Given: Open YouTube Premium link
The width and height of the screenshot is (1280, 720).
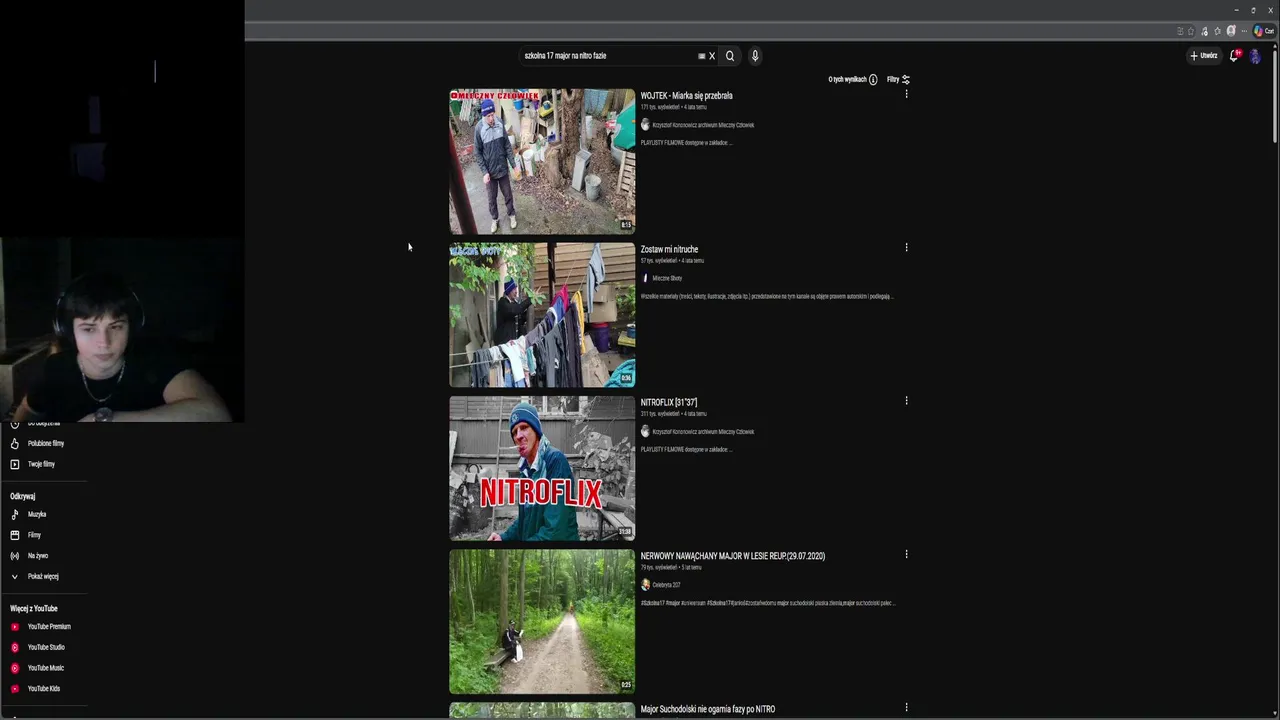Looking at the screenshot, I should 49,627.
